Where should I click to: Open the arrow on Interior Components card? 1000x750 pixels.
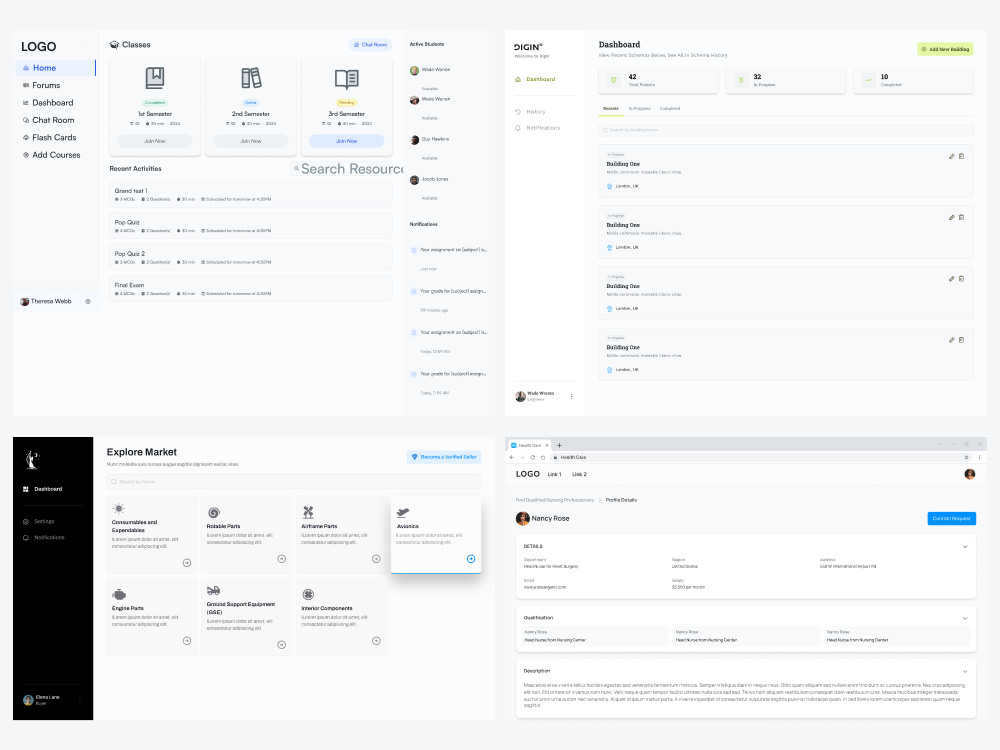376,641
